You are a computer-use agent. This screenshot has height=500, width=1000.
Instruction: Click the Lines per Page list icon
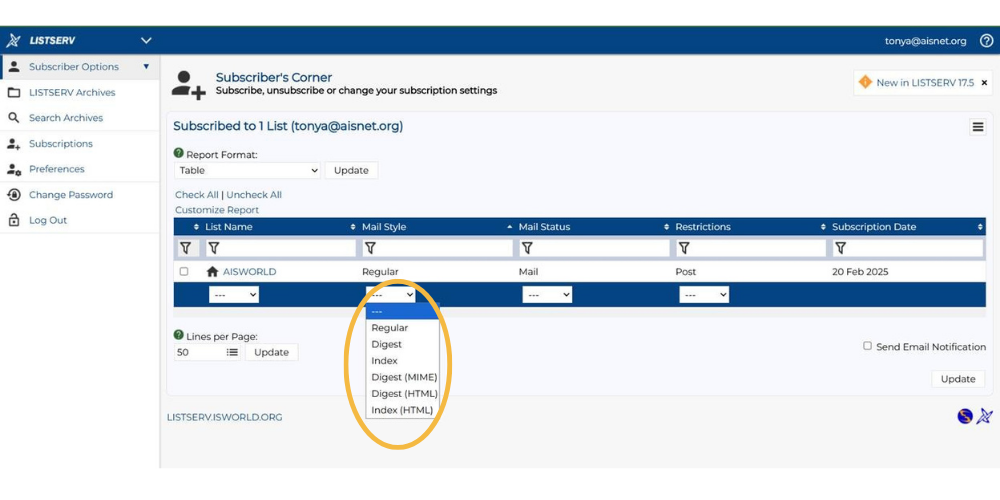[x=232, y=352]
